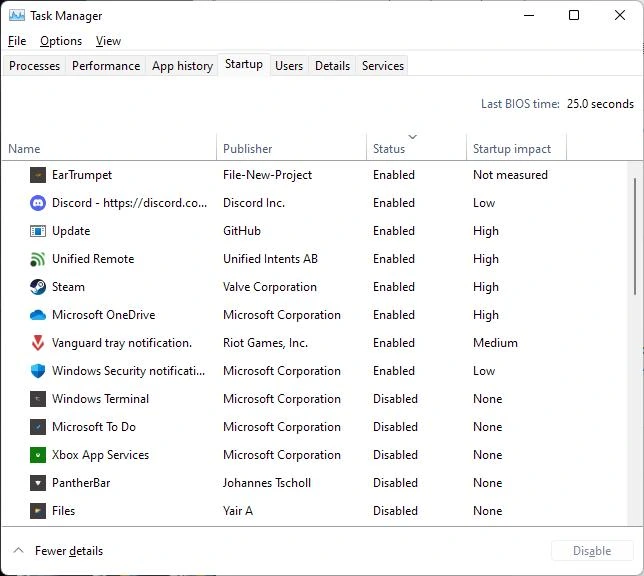Select the EarTrumpet row name
This screenshot has height=576, width=644.
pyautogui.click(x=82, y=175)
